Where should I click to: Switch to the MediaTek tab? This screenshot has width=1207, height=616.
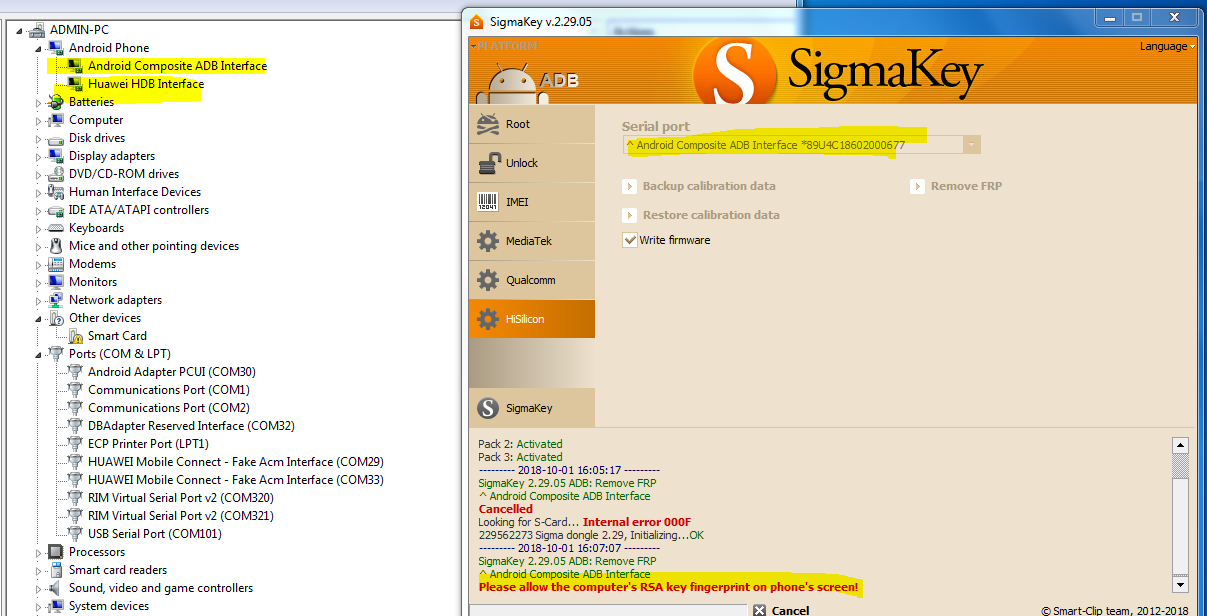click(532, 241)
